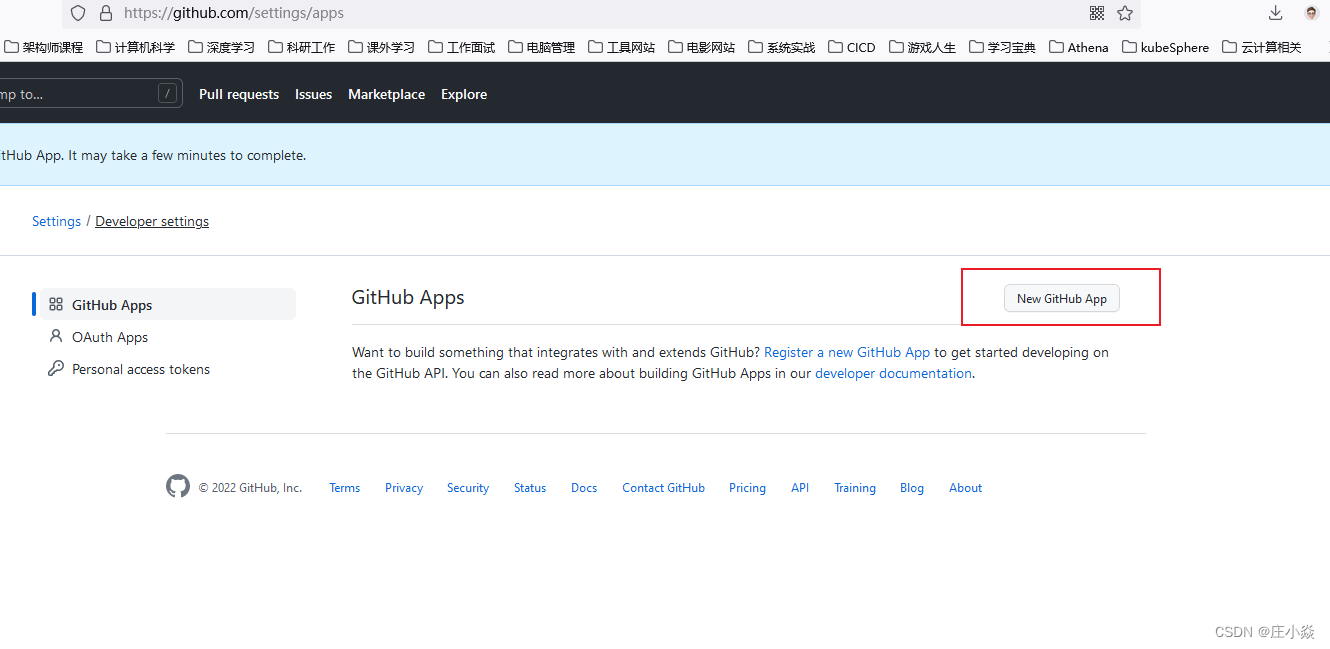This screenshot has width=1330, height=649.
Task: Open Explore in GitHub header
Action: tap(464, 94)
